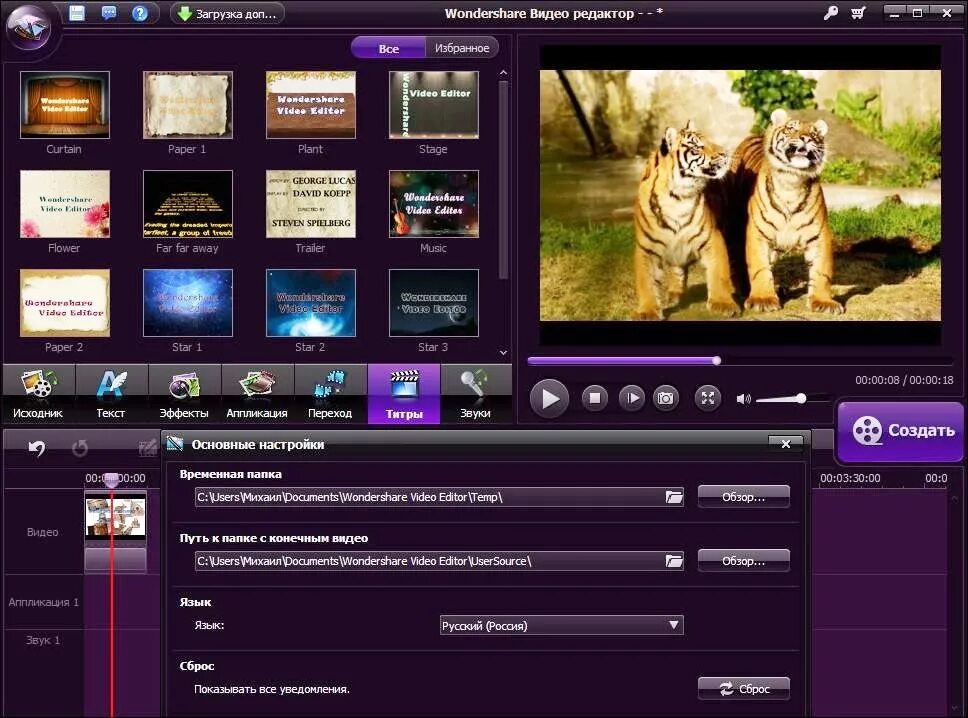Screen dimensions: 968x718
Task: Click the snapshot camera icon under the preview
Action: click(x=666, y=398)
